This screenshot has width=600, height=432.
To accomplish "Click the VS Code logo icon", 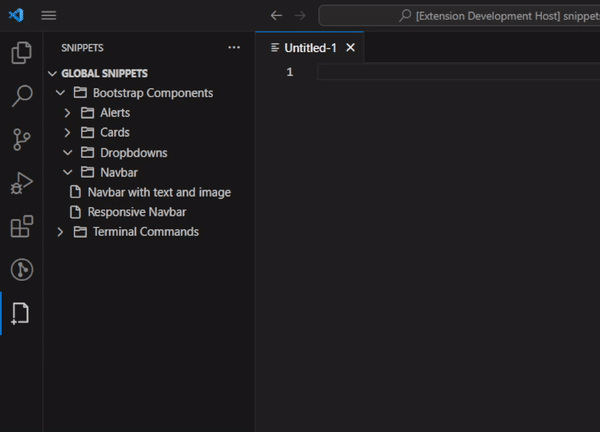I will [x=16, y=15].
